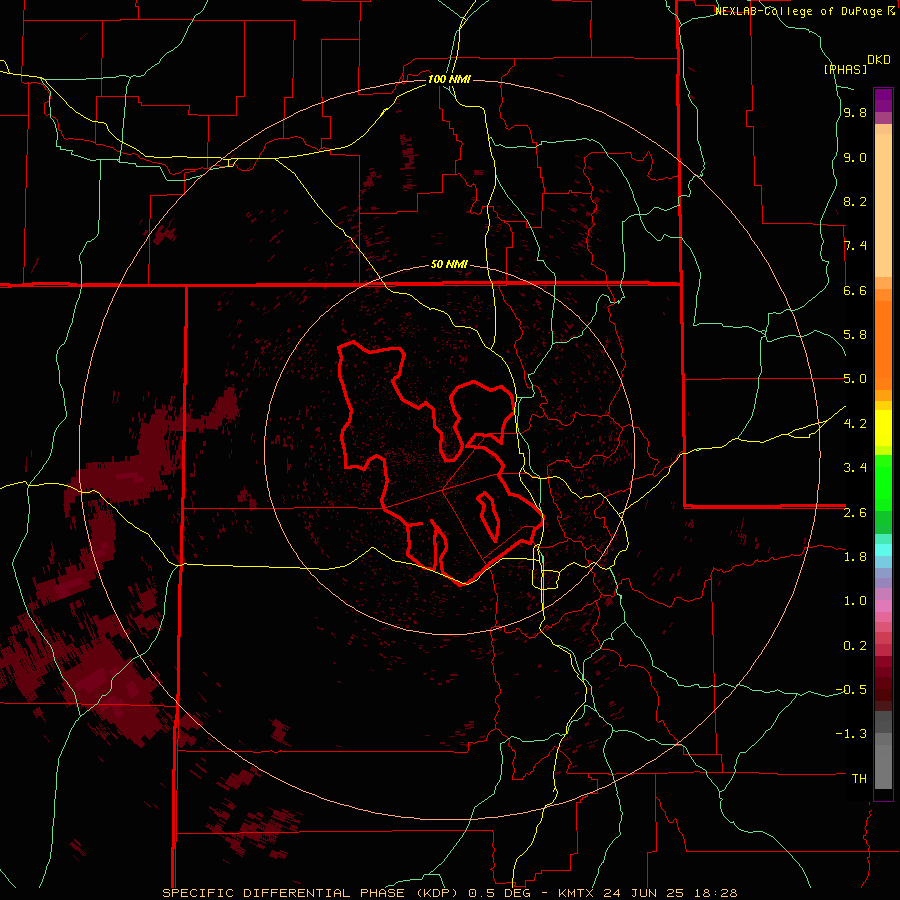
Task: Click the 100 NMI range ring label
Action: coord(449,79)
